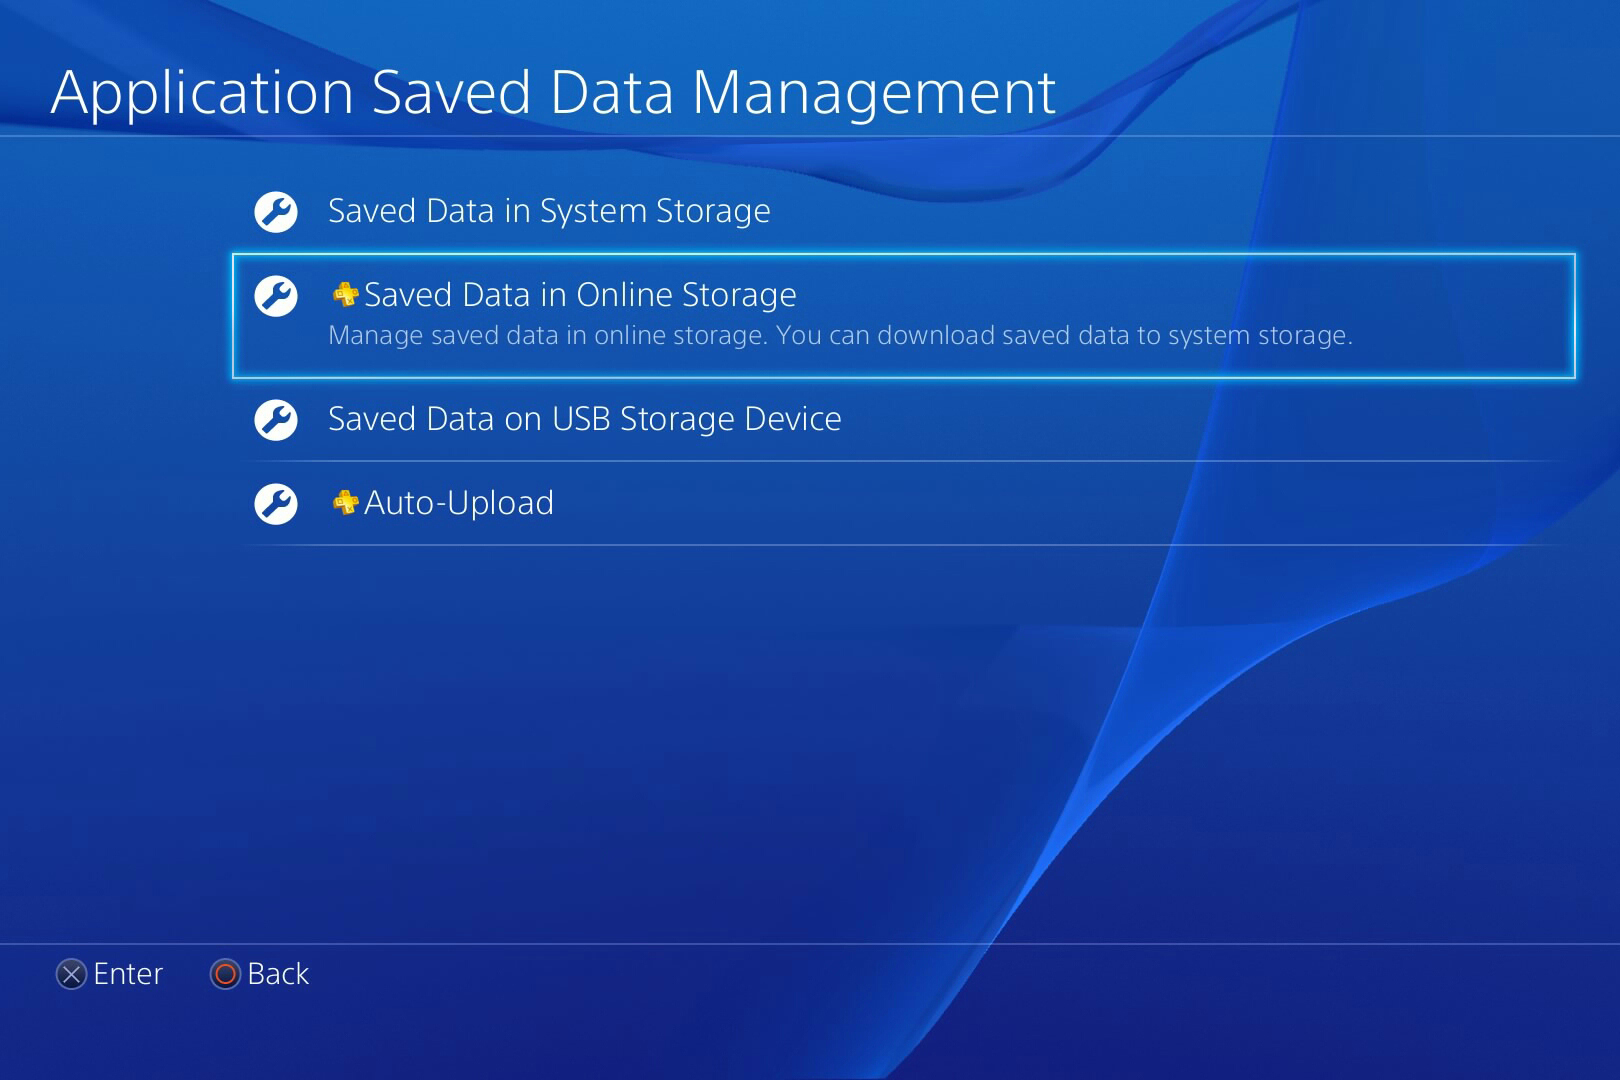Click the word 'USB' in third entry
1620x1080 pixels.
(x=581, y=419)
